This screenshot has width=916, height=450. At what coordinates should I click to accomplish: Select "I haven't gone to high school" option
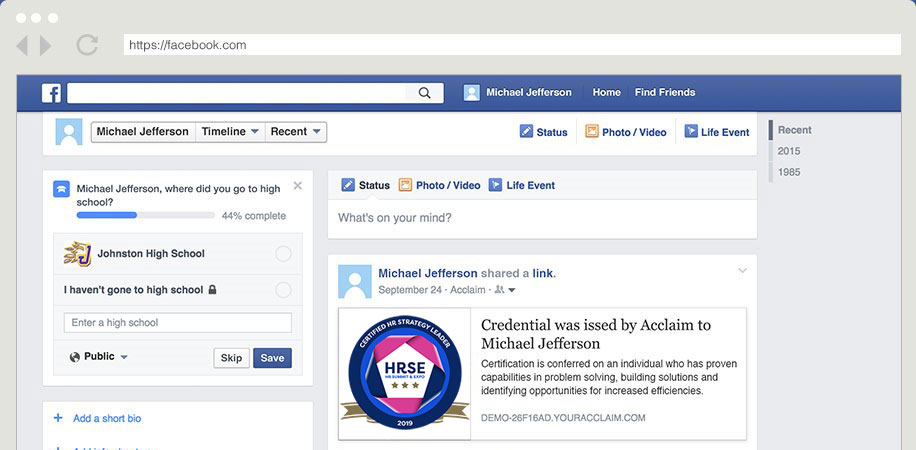point(283,290)
